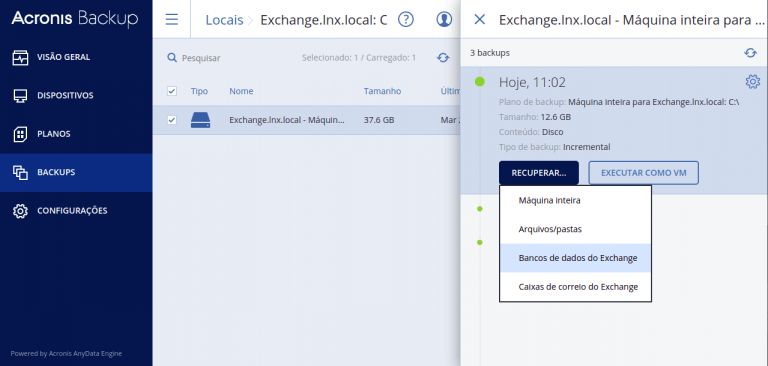Refresh the 3 backups panel

click(x=750, y=53)
